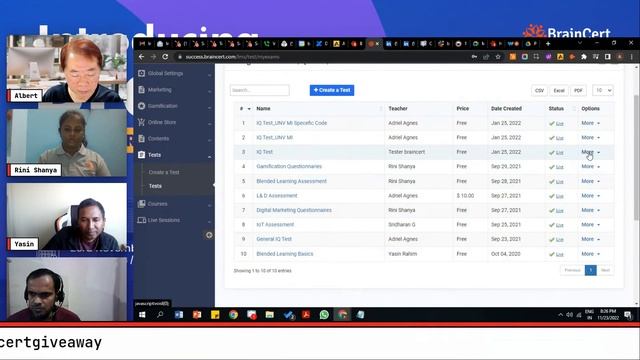Open the Chrome extensions puzzle icon

coord(584,57)
